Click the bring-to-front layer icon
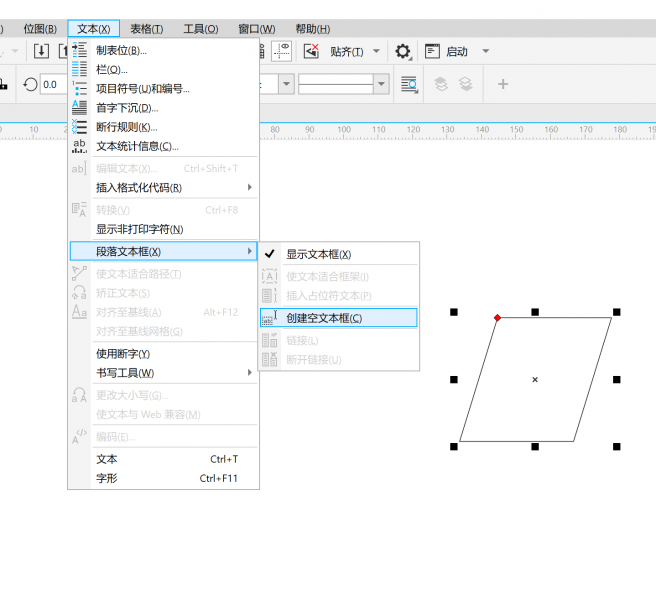Image resolution: width=656 pixels, height=600 pixels. click(441, 84)
